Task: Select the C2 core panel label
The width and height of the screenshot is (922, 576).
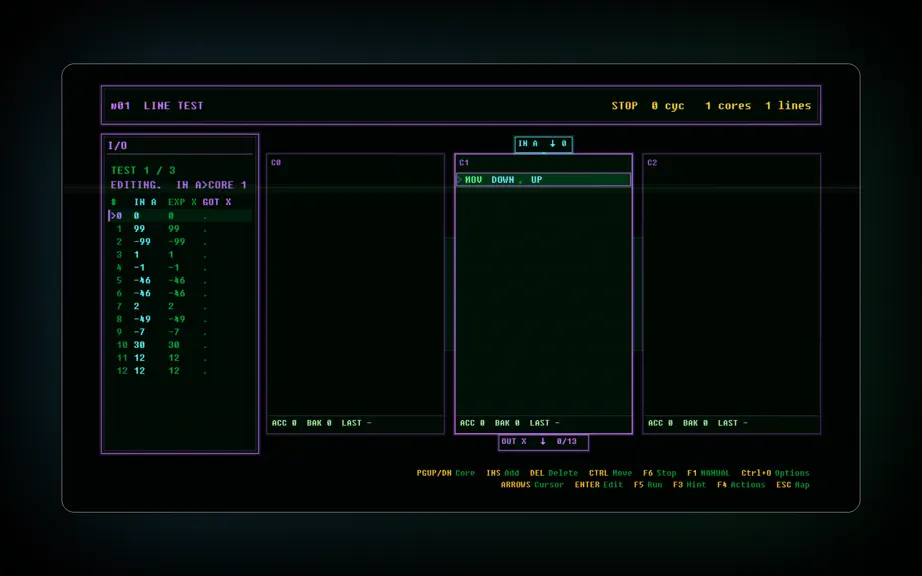Action: coord(652,163)
